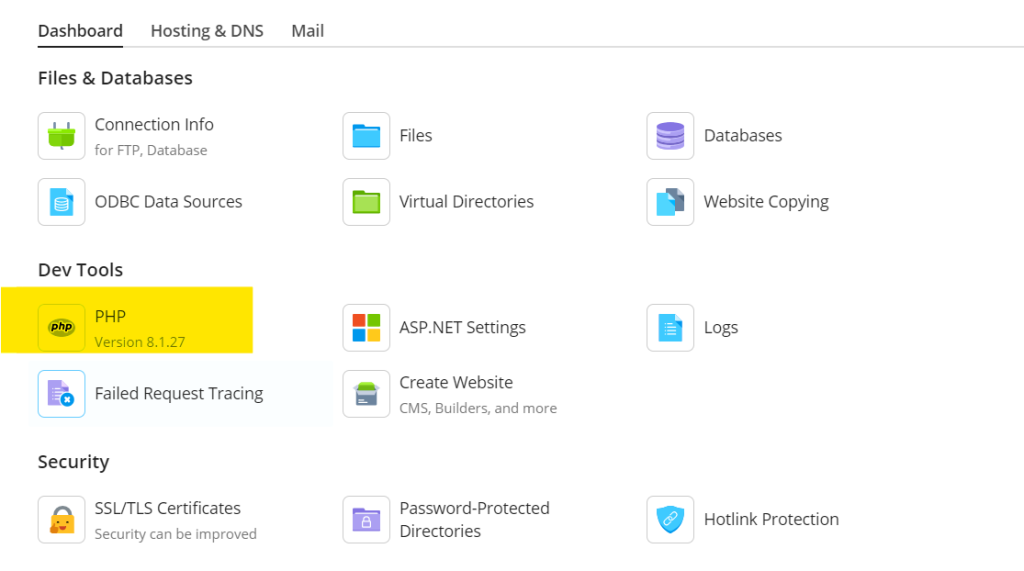1024x571 pixels.
Task: Click the PHP logo icon
Action: (x=62, y=328)
